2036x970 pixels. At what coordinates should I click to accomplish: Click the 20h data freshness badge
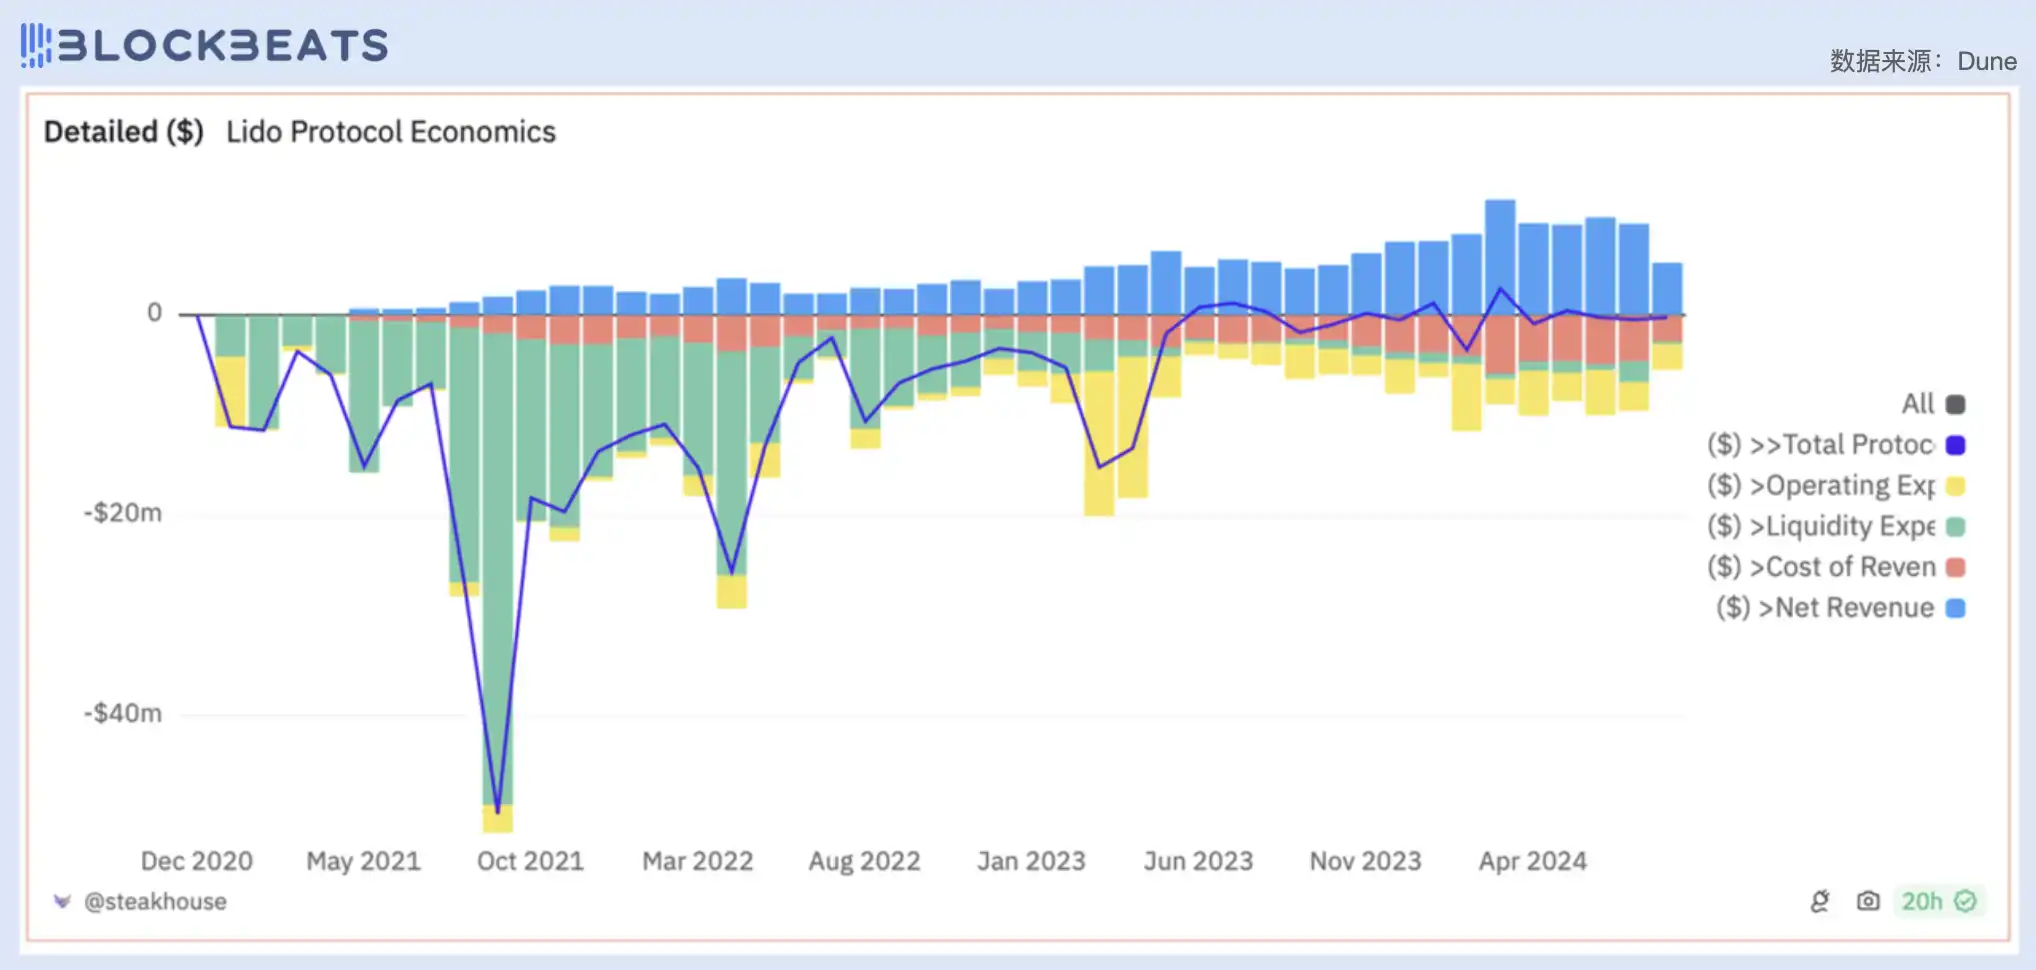pos(1921,901)
